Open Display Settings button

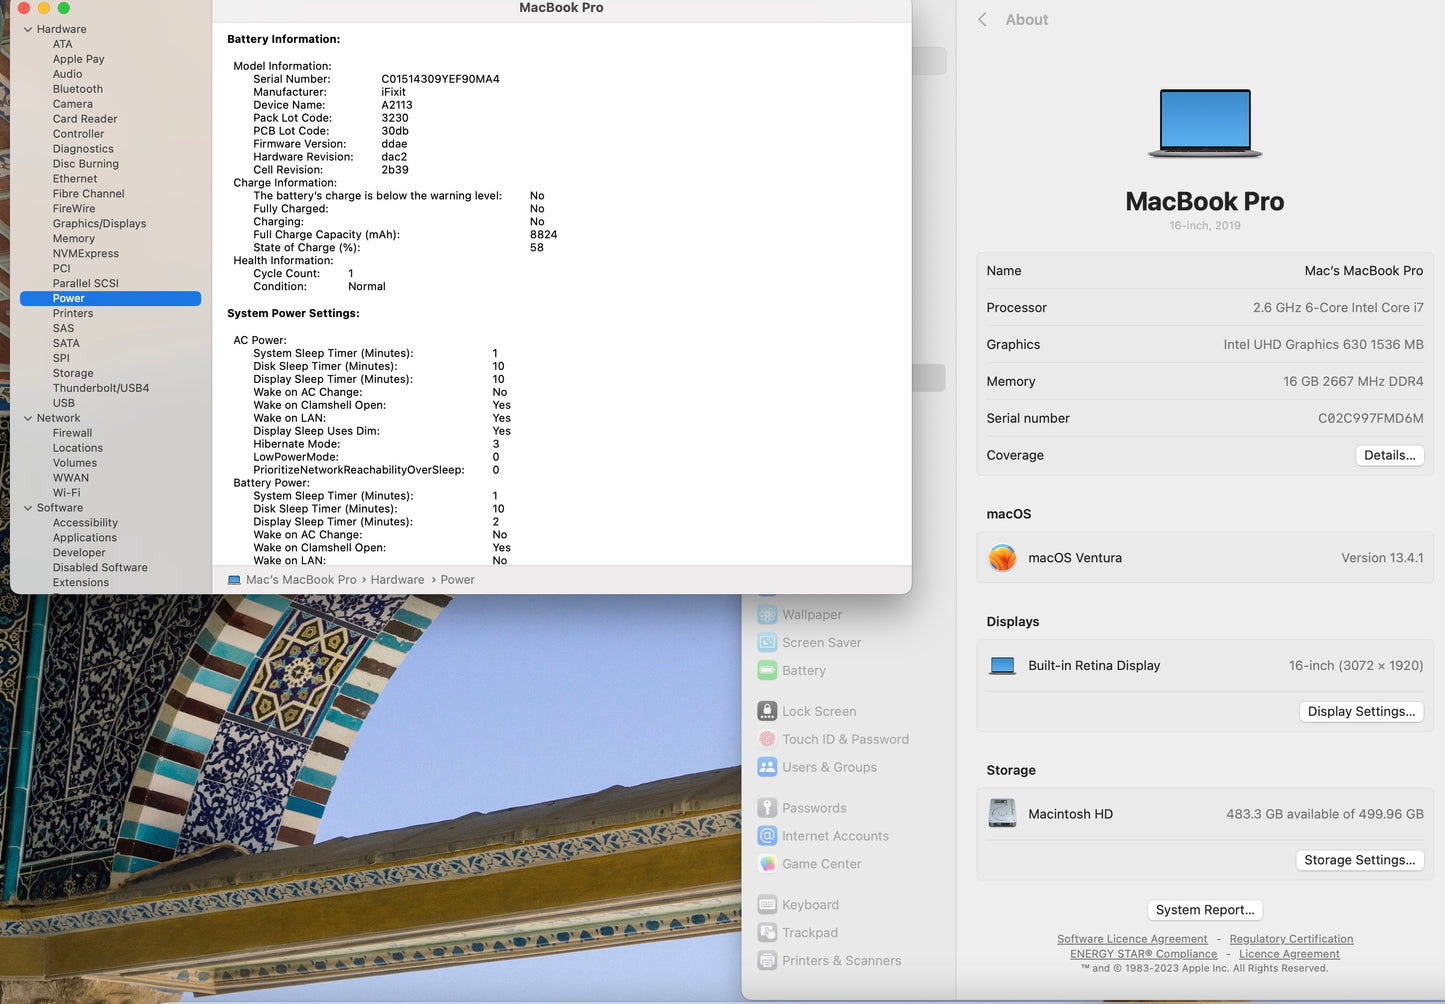pos(1361,712)
